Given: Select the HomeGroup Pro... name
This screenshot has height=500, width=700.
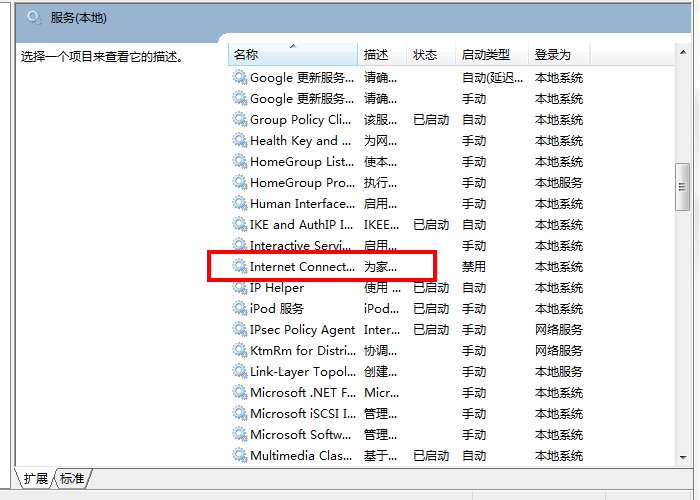Looking at the screenshot, I should point(302,183).
